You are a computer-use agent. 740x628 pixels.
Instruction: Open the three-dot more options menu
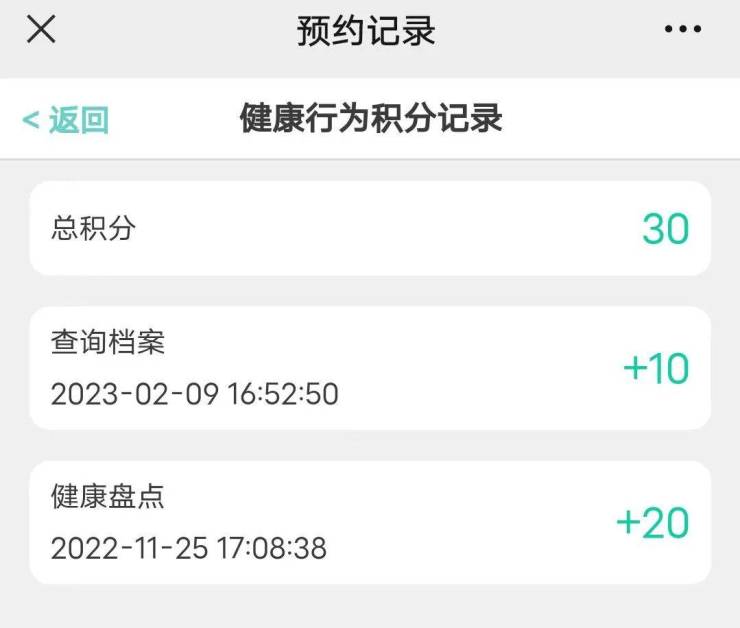coord(683,30)
